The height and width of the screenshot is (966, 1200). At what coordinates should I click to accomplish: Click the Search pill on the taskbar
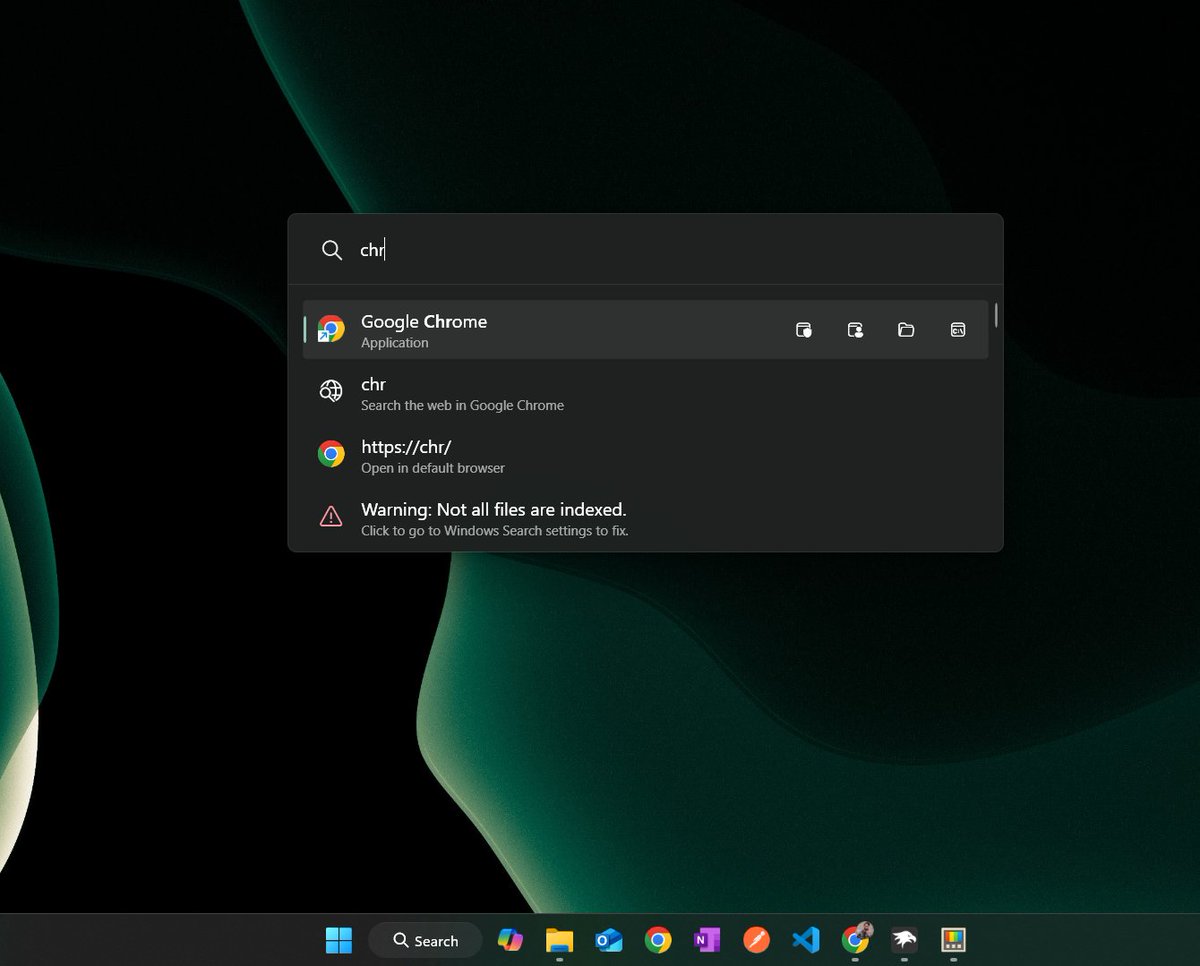click(425, 940)
